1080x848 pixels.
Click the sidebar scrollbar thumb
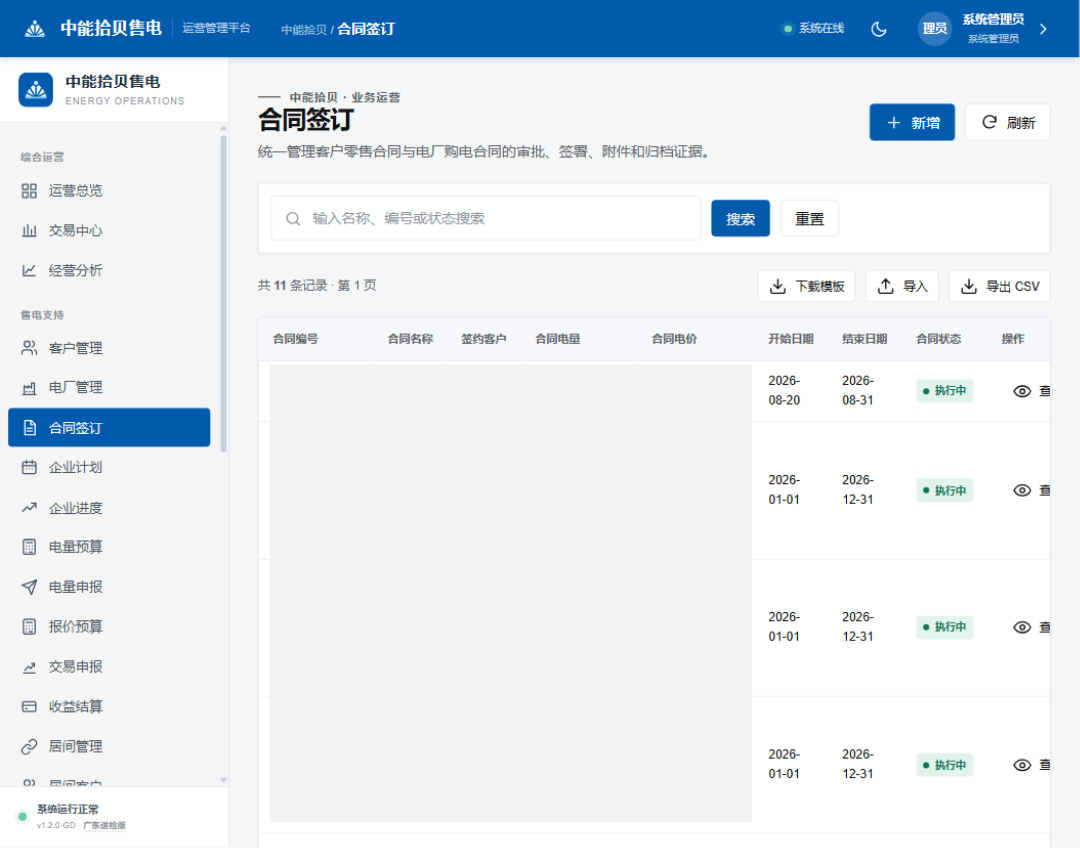tap(223, 293)
